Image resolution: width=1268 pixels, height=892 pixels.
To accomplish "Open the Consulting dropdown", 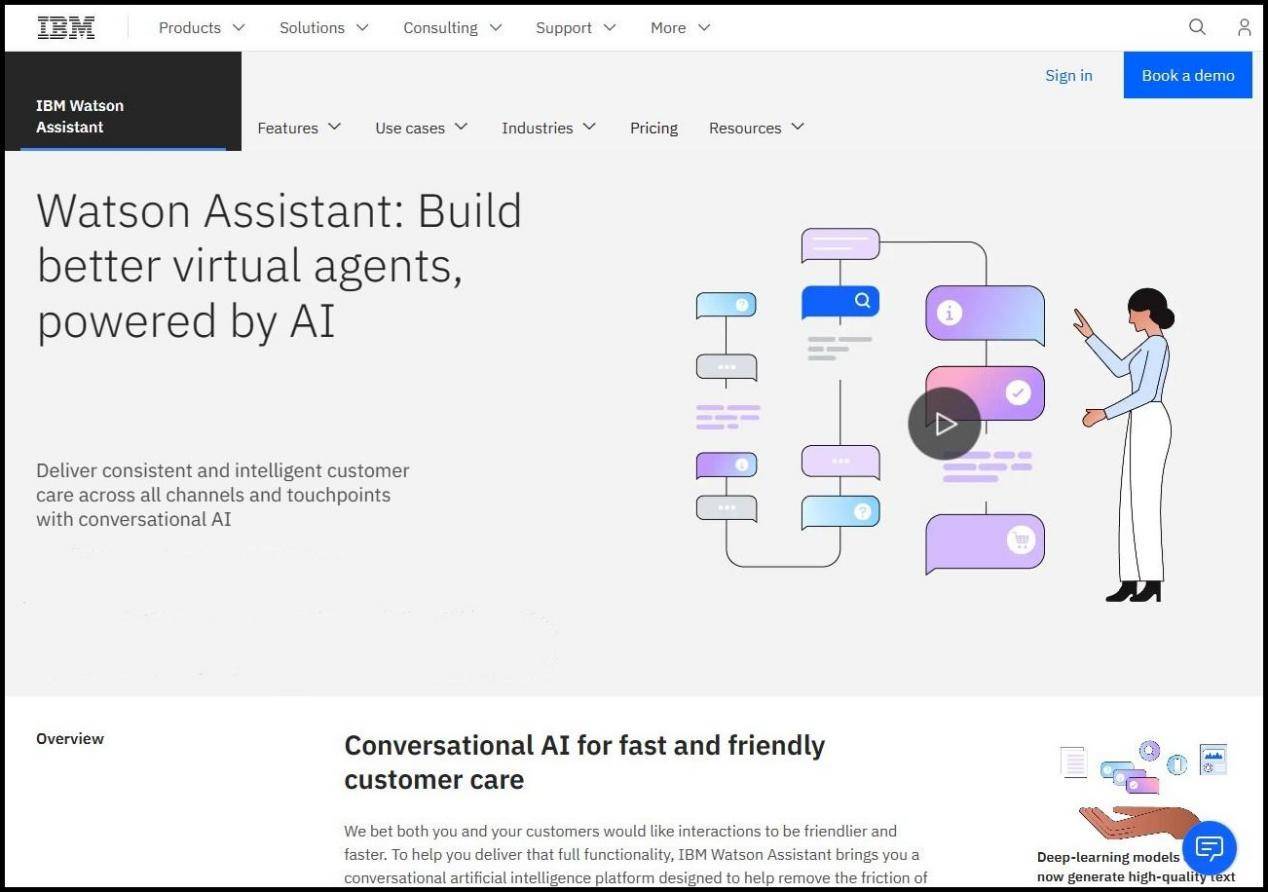I will click(452, 28).
